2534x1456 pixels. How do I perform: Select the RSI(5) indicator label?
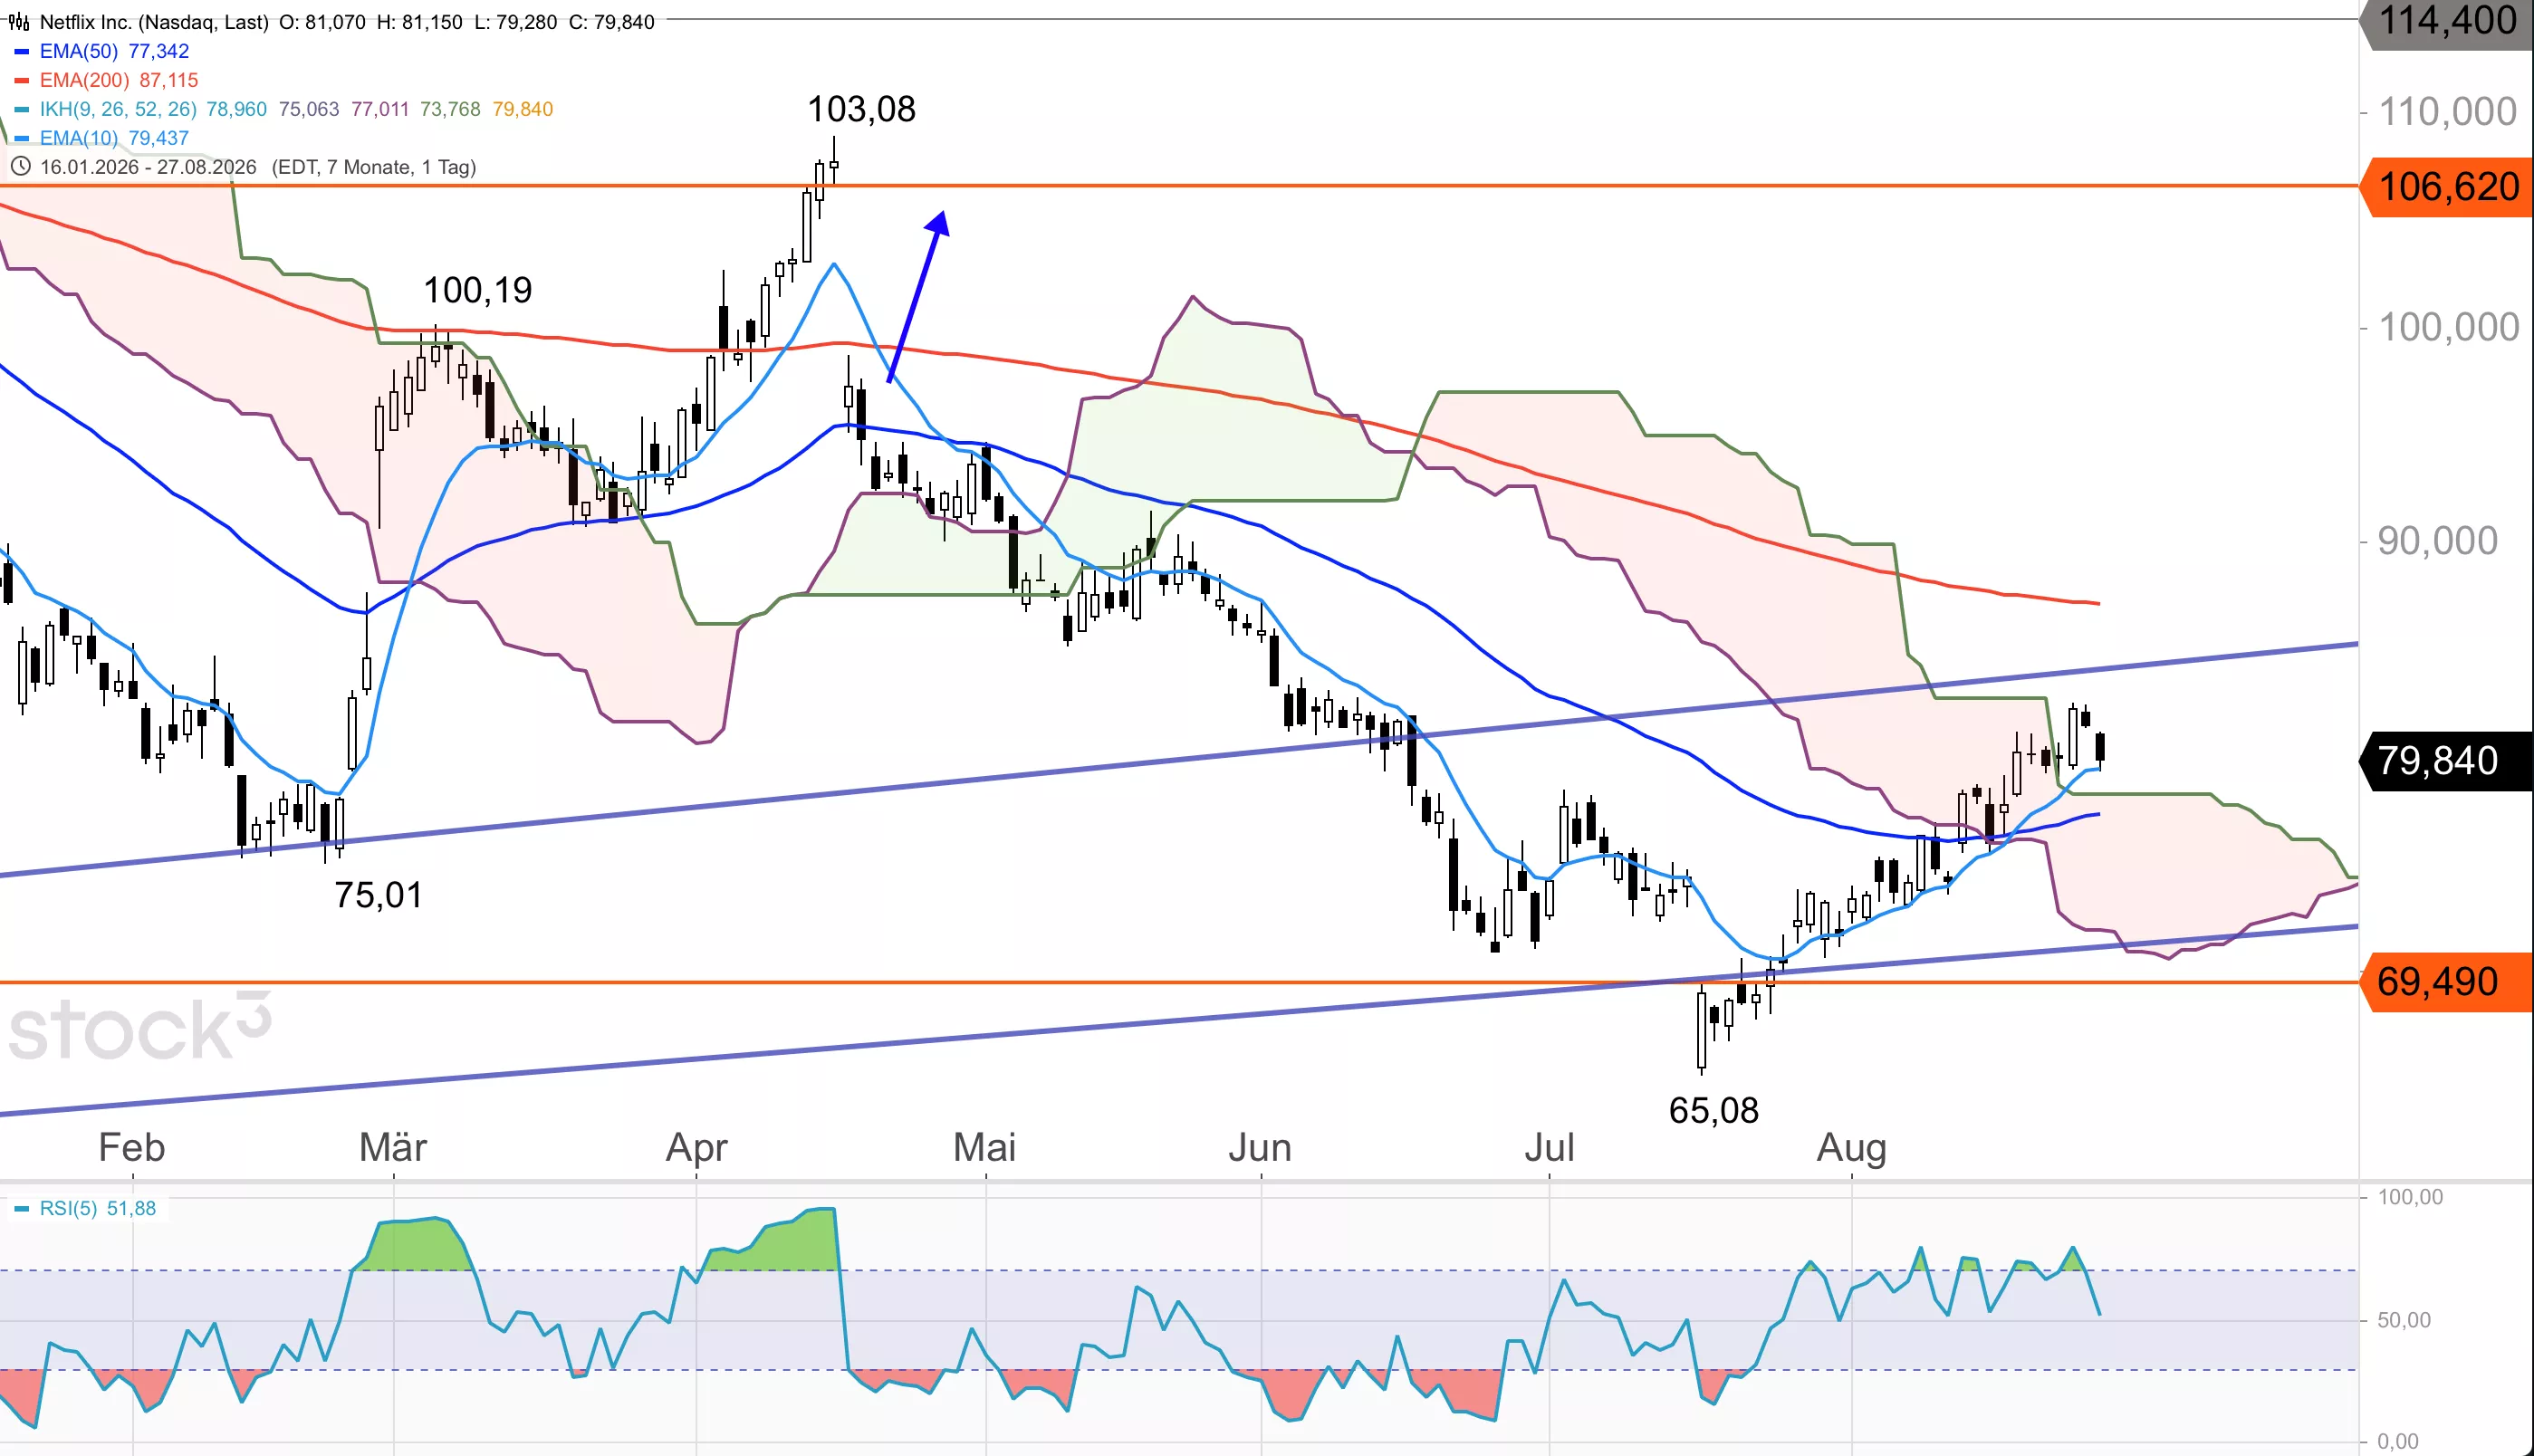click(x=68, y=1209)
